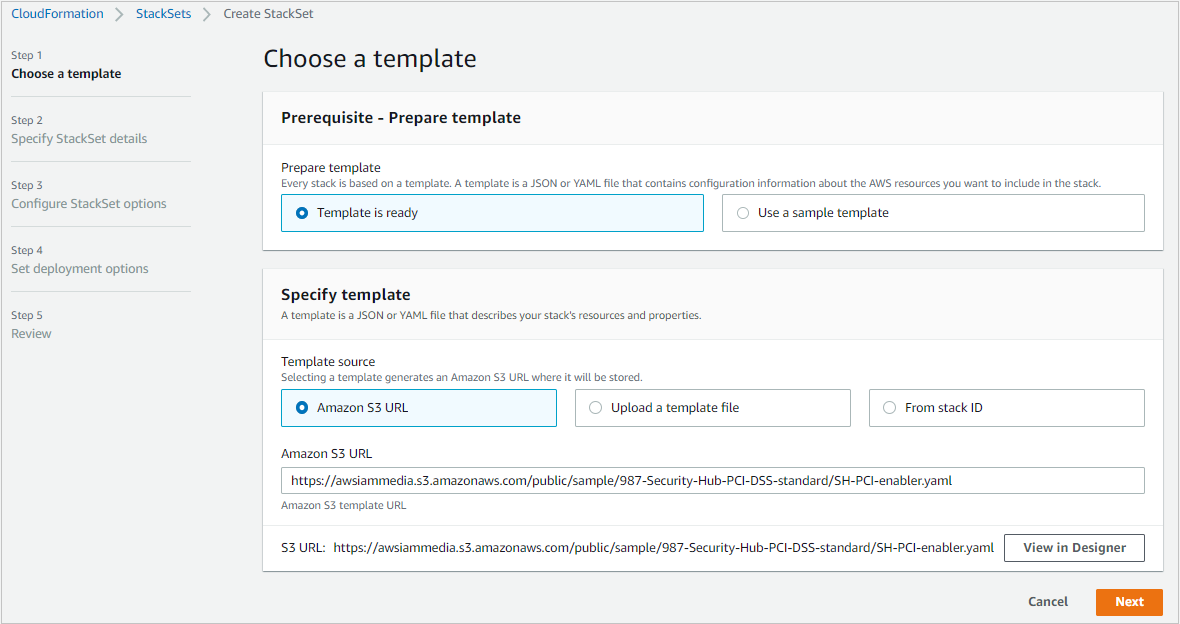Click the Next button
Image resolution: width=1180 pixels, height=624 pixels.
1129,601
